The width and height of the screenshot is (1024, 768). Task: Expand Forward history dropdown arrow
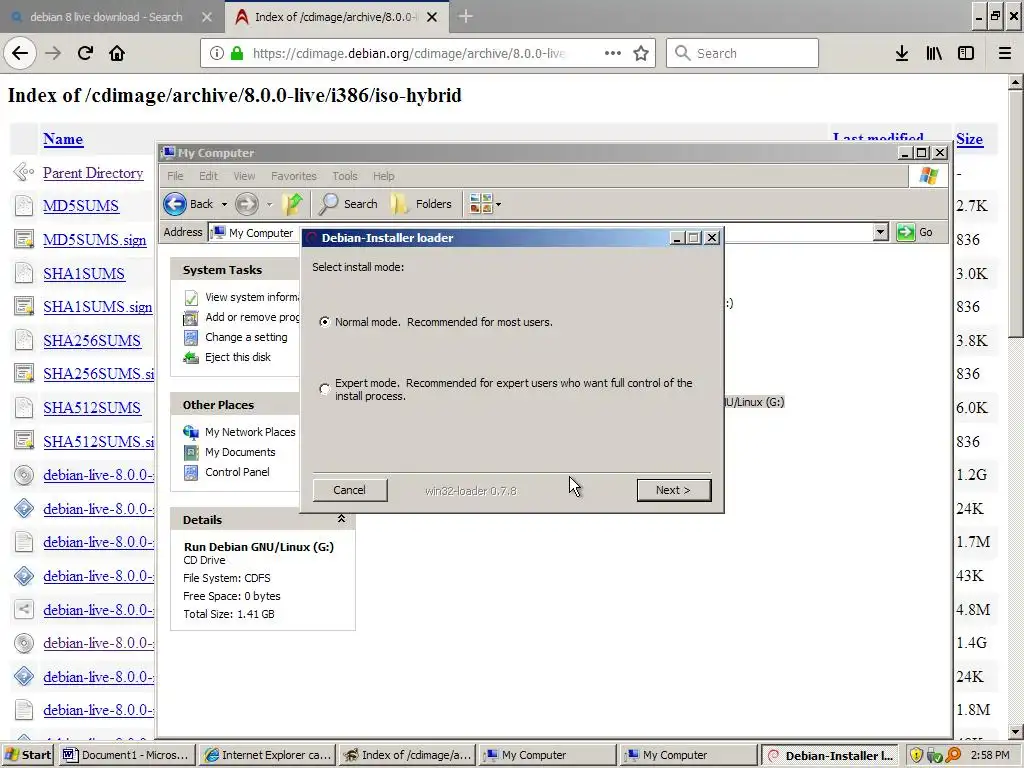pos(269,204)
